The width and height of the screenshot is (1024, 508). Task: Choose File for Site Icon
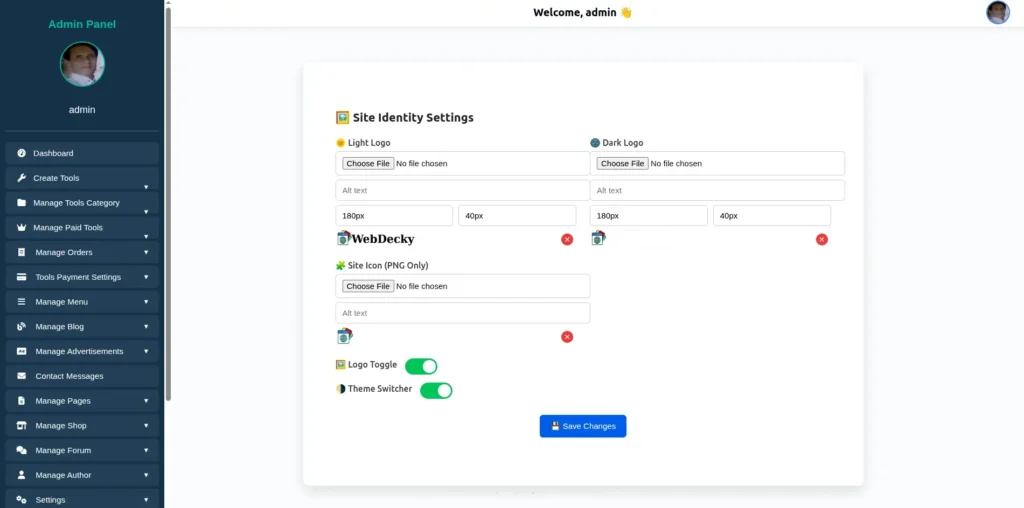pyautogui.click(x=368, y=286)
